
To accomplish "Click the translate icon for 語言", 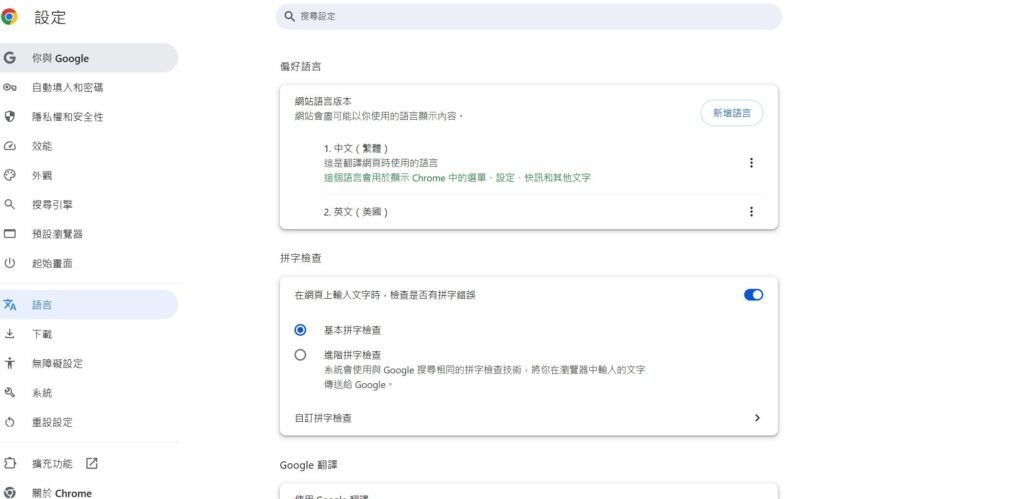I will [9, 304].
